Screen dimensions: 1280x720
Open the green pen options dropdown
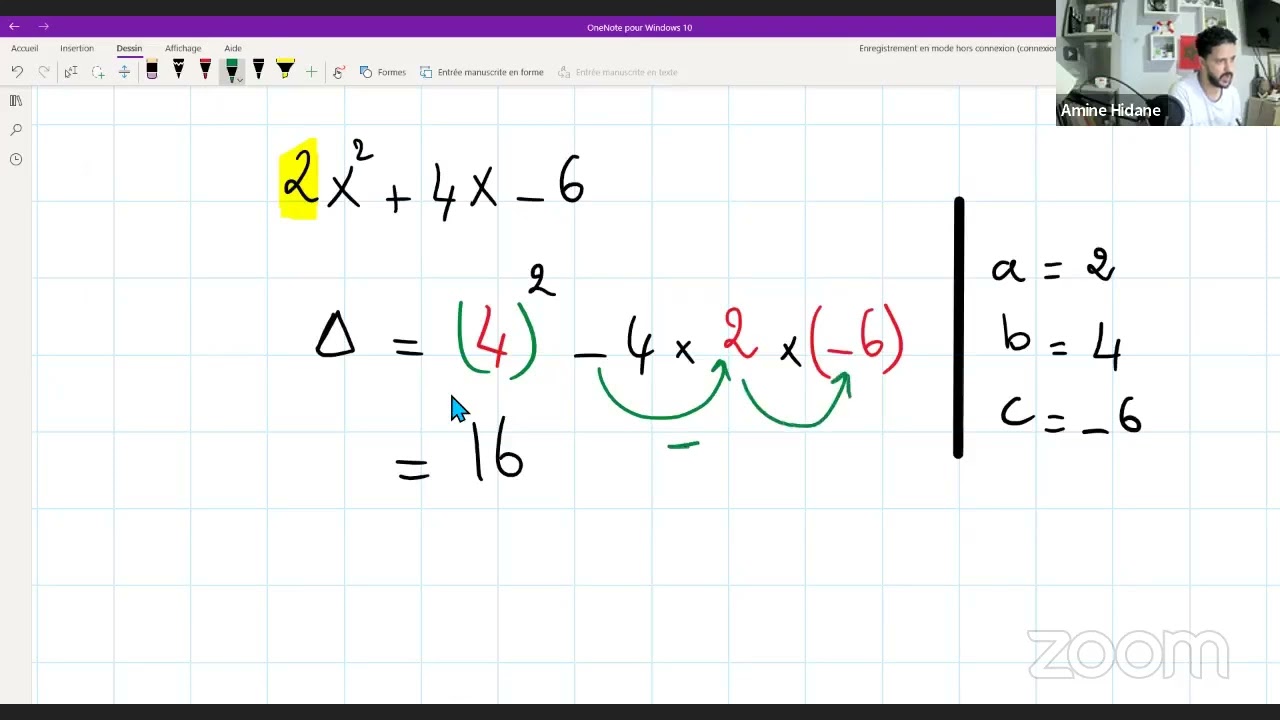coord(239,80)
